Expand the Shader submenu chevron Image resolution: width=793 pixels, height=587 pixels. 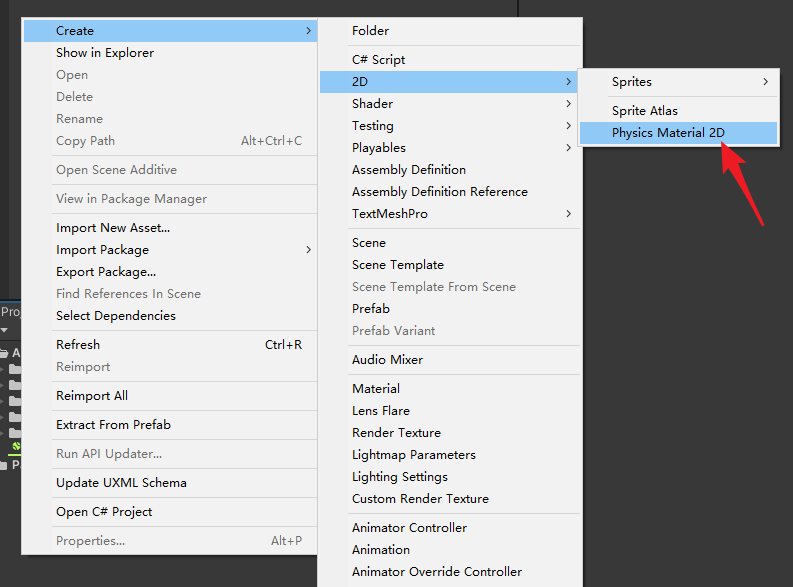pyautogui.click(x=568, y=104)
